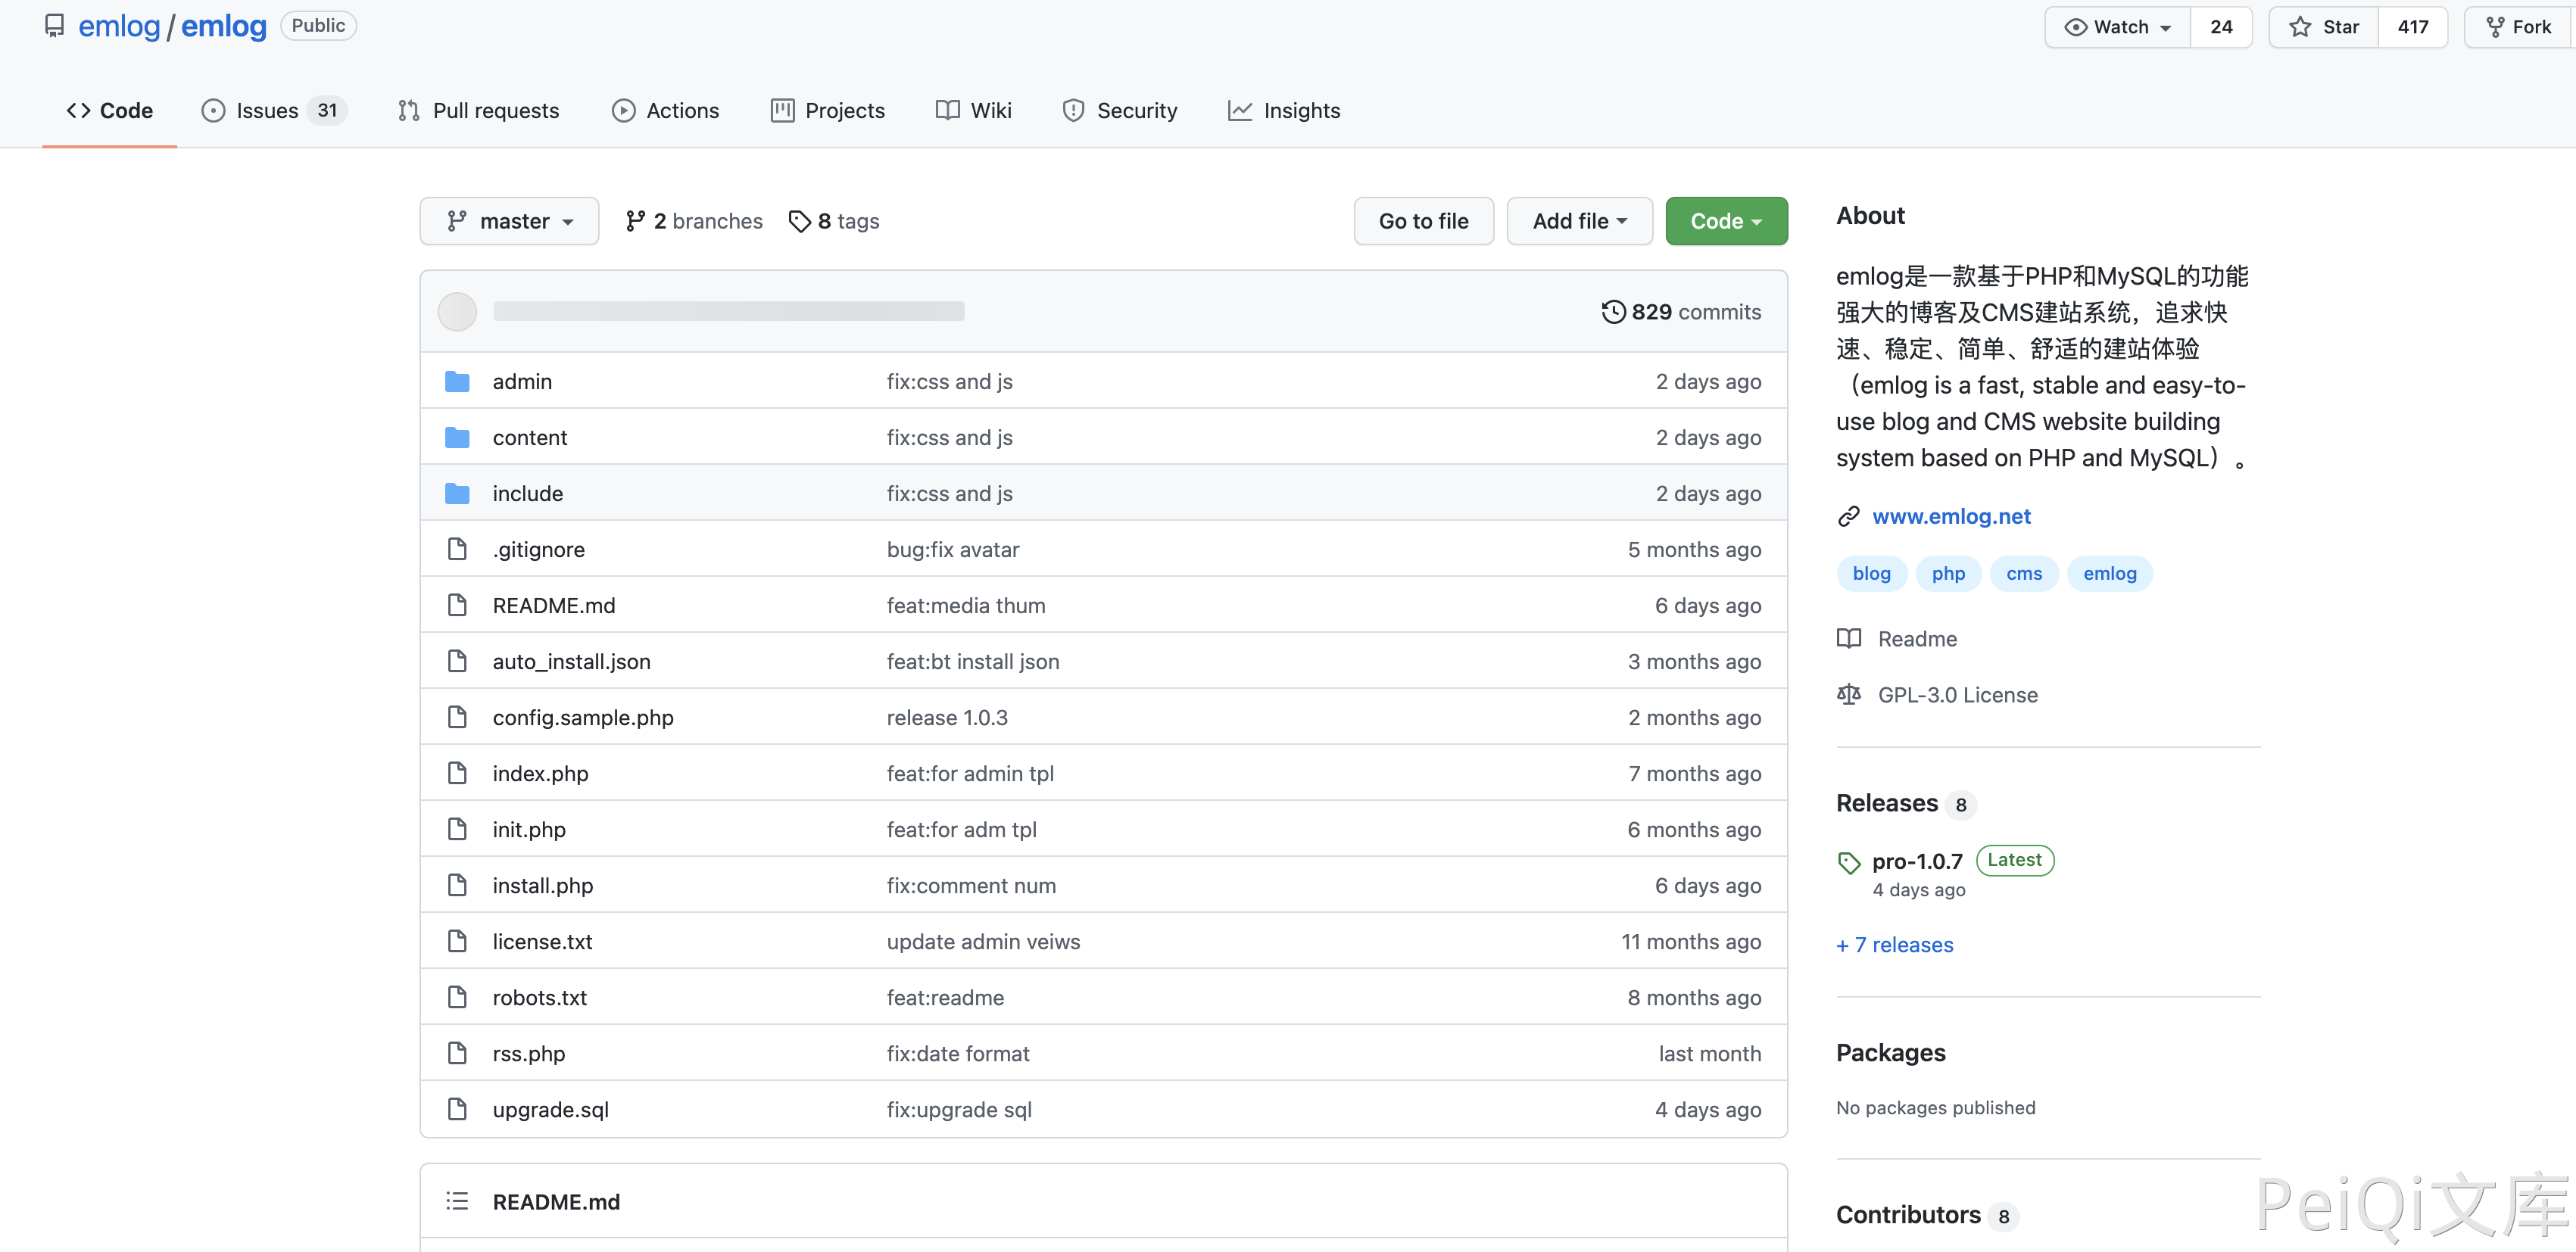Open the master branch dropdown
Screen dimensions: 2576x1252
coord(509,221)
